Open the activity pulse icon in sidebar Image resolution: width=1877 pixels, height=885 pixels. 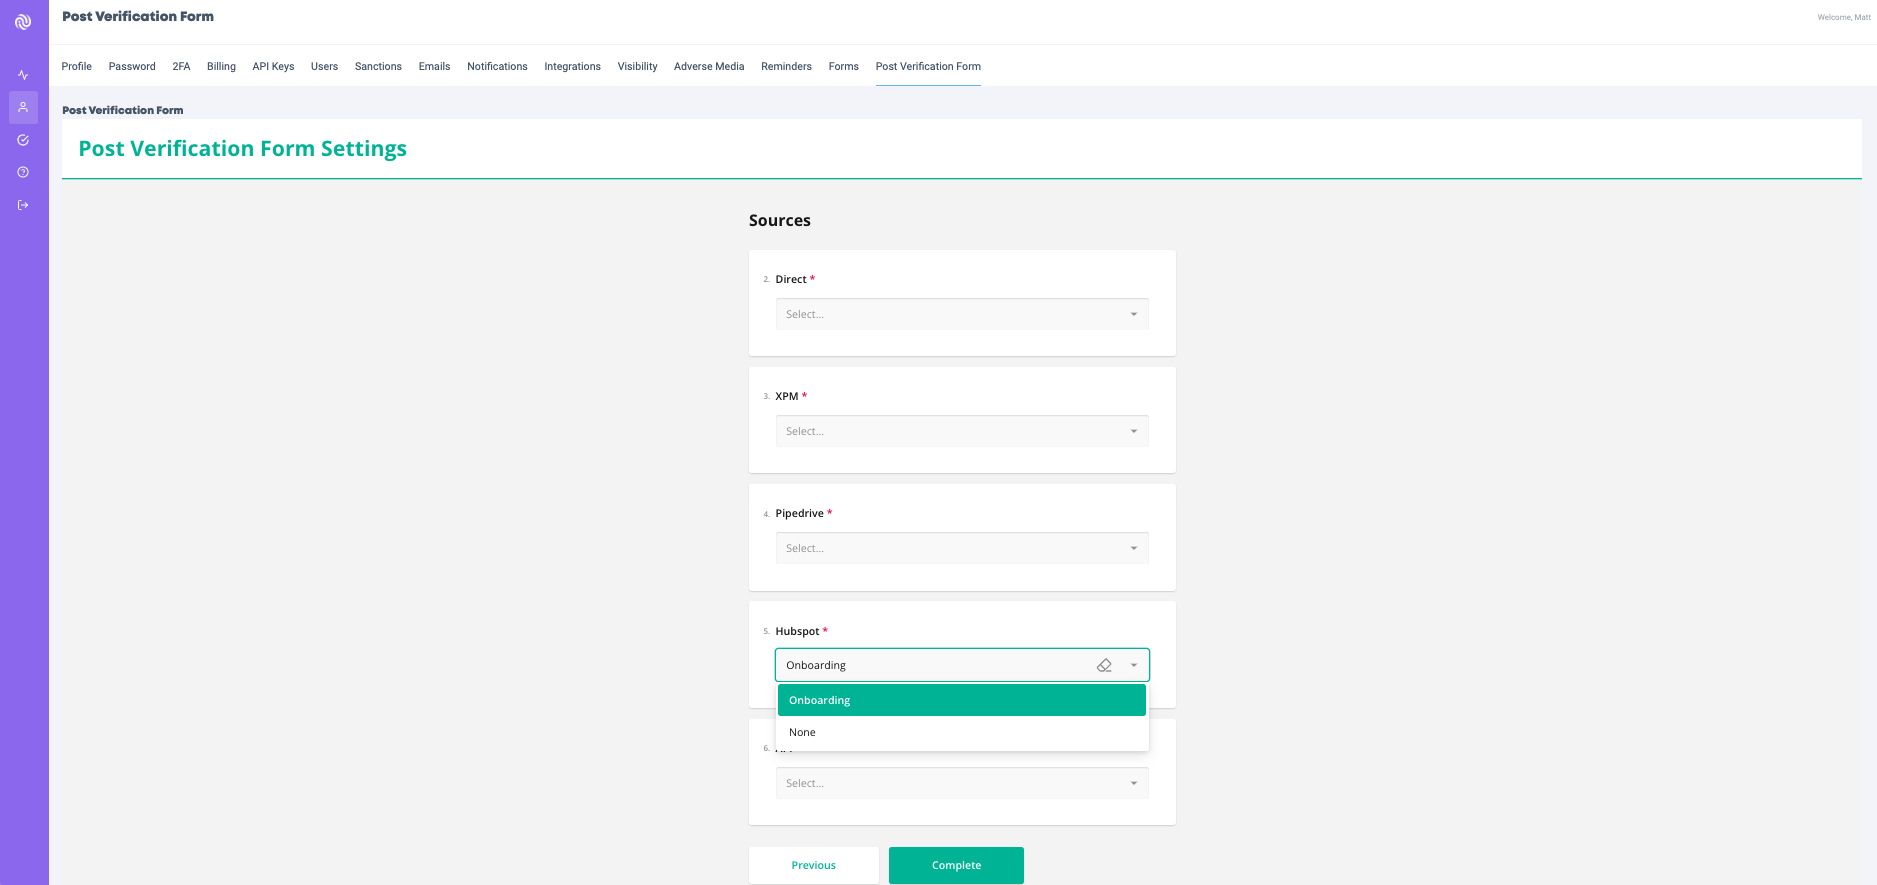[23, 75]
